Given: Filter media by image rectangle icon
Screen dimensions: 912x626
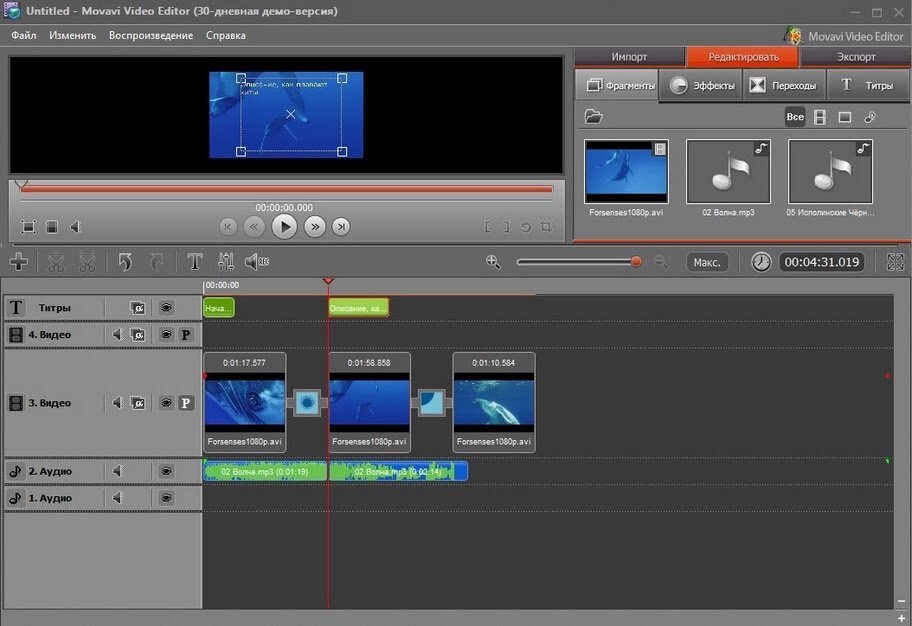Looking at the screenshot, I should click(x=845, y=118).
